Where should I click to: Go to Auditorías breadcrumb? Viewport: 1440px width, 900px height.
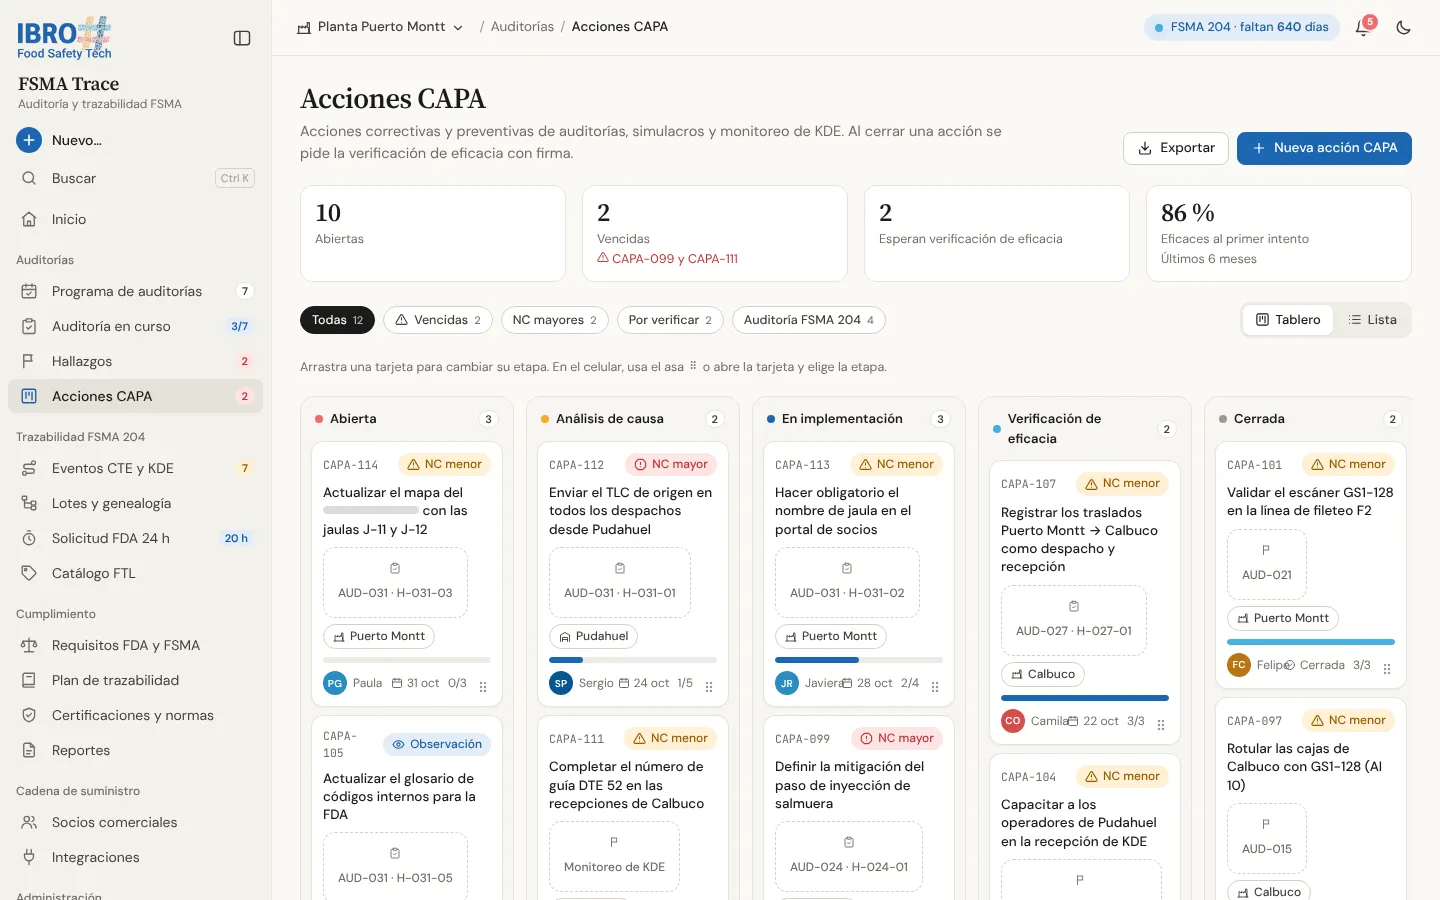pyautogui.click(x=522, y=27)
